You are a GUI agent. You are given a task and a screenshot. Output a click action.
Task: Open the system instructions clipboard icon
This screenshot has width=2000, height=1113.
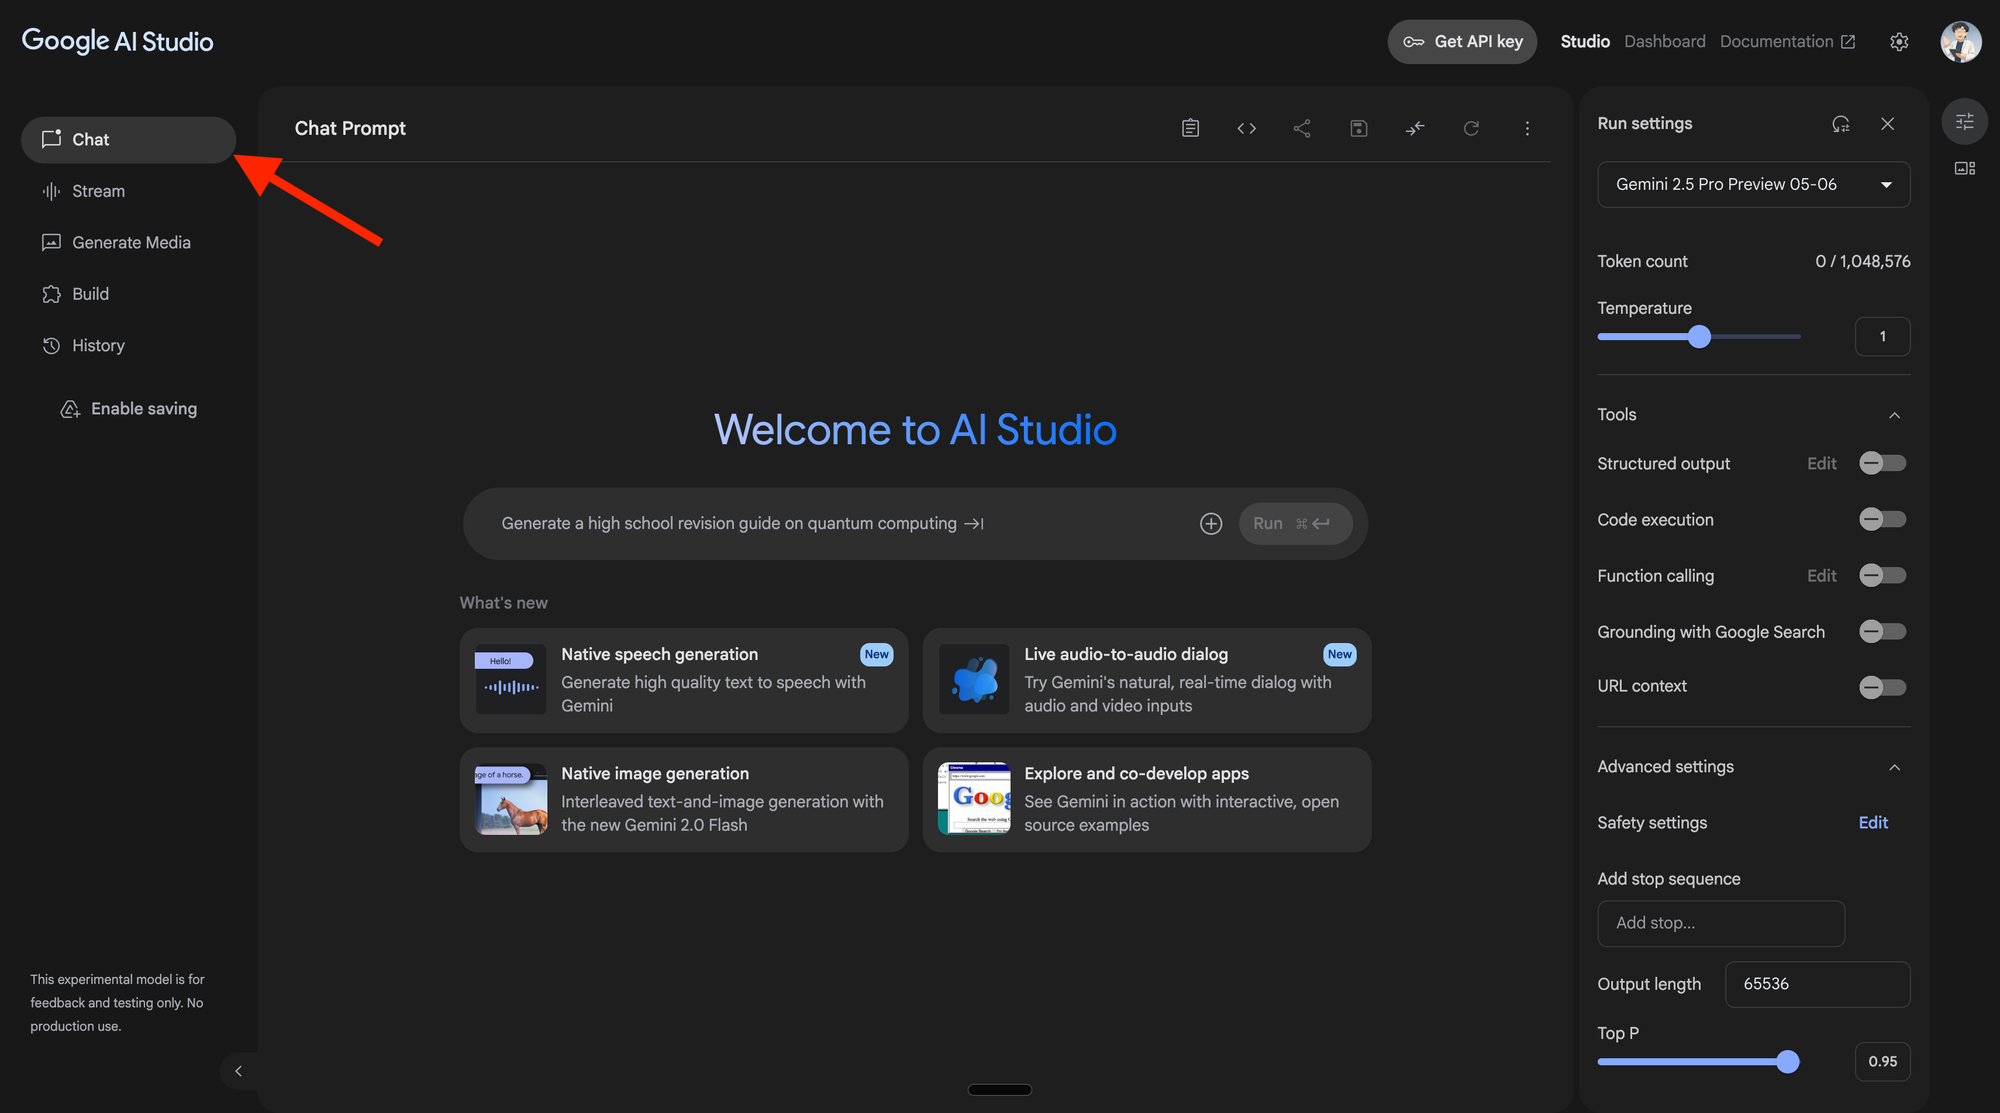[x=1190, y=128]
